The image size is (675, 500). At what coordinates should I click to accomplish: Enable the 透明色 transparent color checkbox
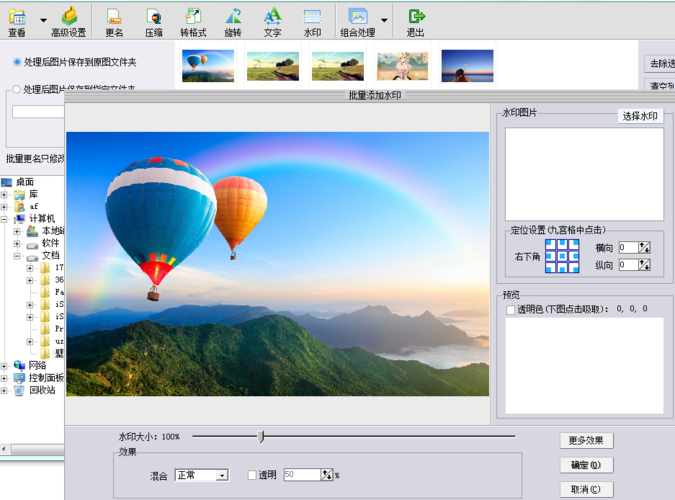[x=511, y=309]
